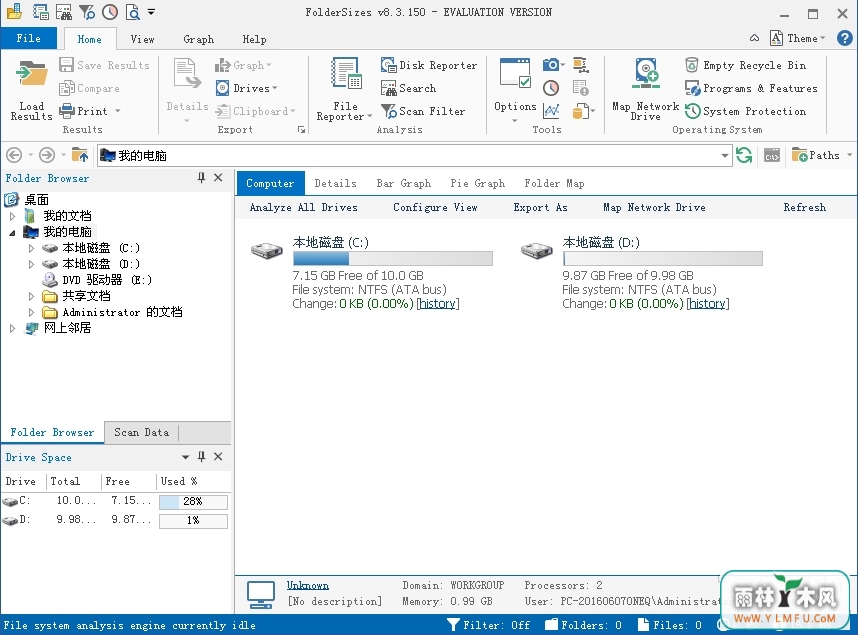This screenshot has height=635, width=858.
Task: Click the trend line chart icon in Tools
Action: click(551, 111)
